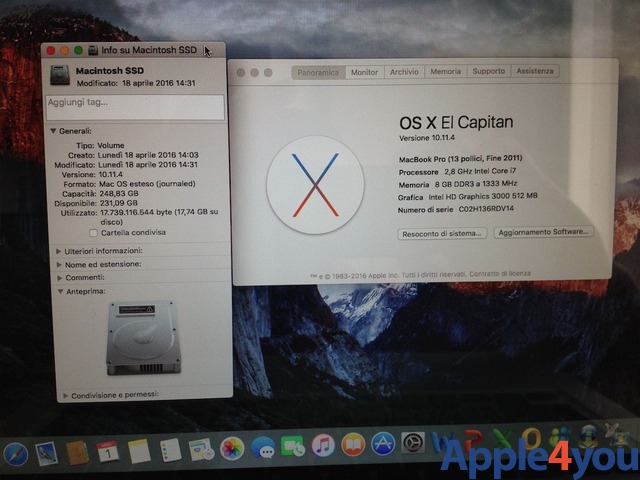Launch Mail from the Dock
The height and width of the screenshot is (480, 640).
(x=47, y=453)
